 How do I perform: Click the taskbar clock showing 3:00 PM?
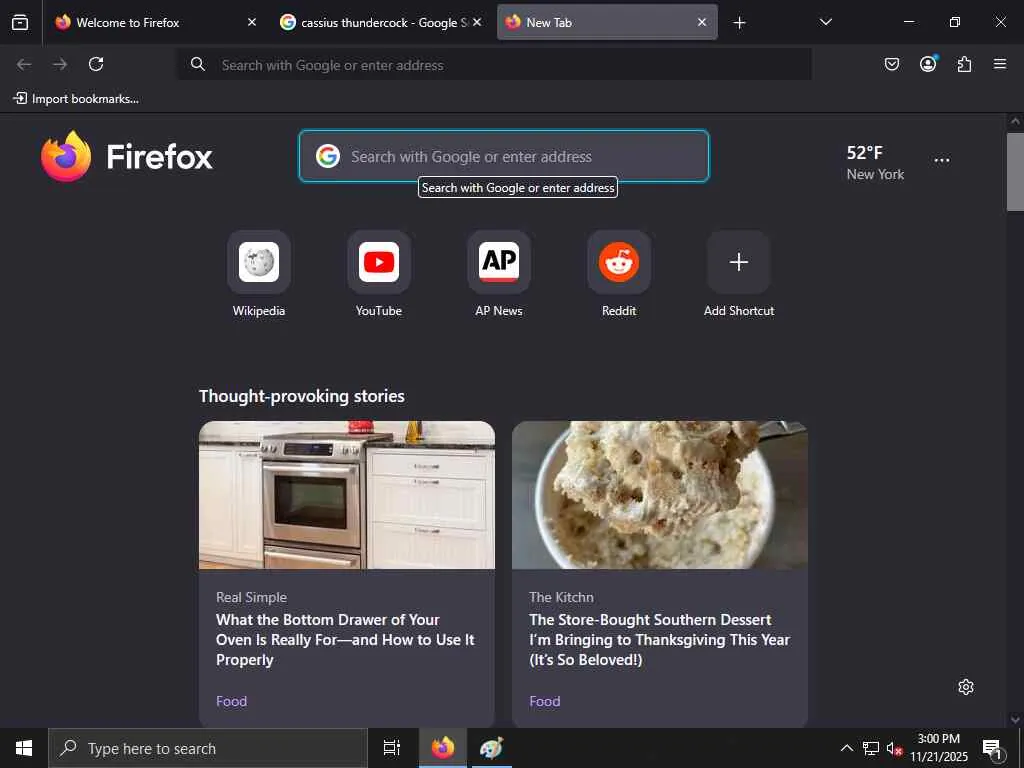coord(939,748)
